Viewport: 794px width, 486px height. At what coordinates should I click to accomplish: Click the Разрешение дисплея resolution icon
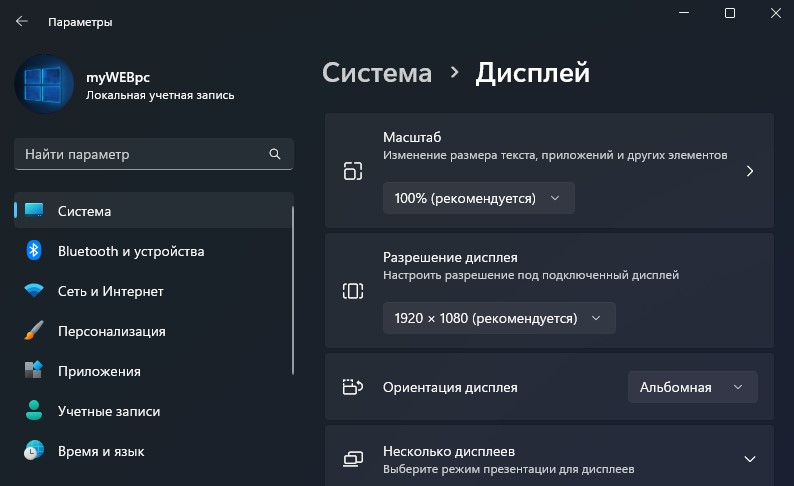353,291
